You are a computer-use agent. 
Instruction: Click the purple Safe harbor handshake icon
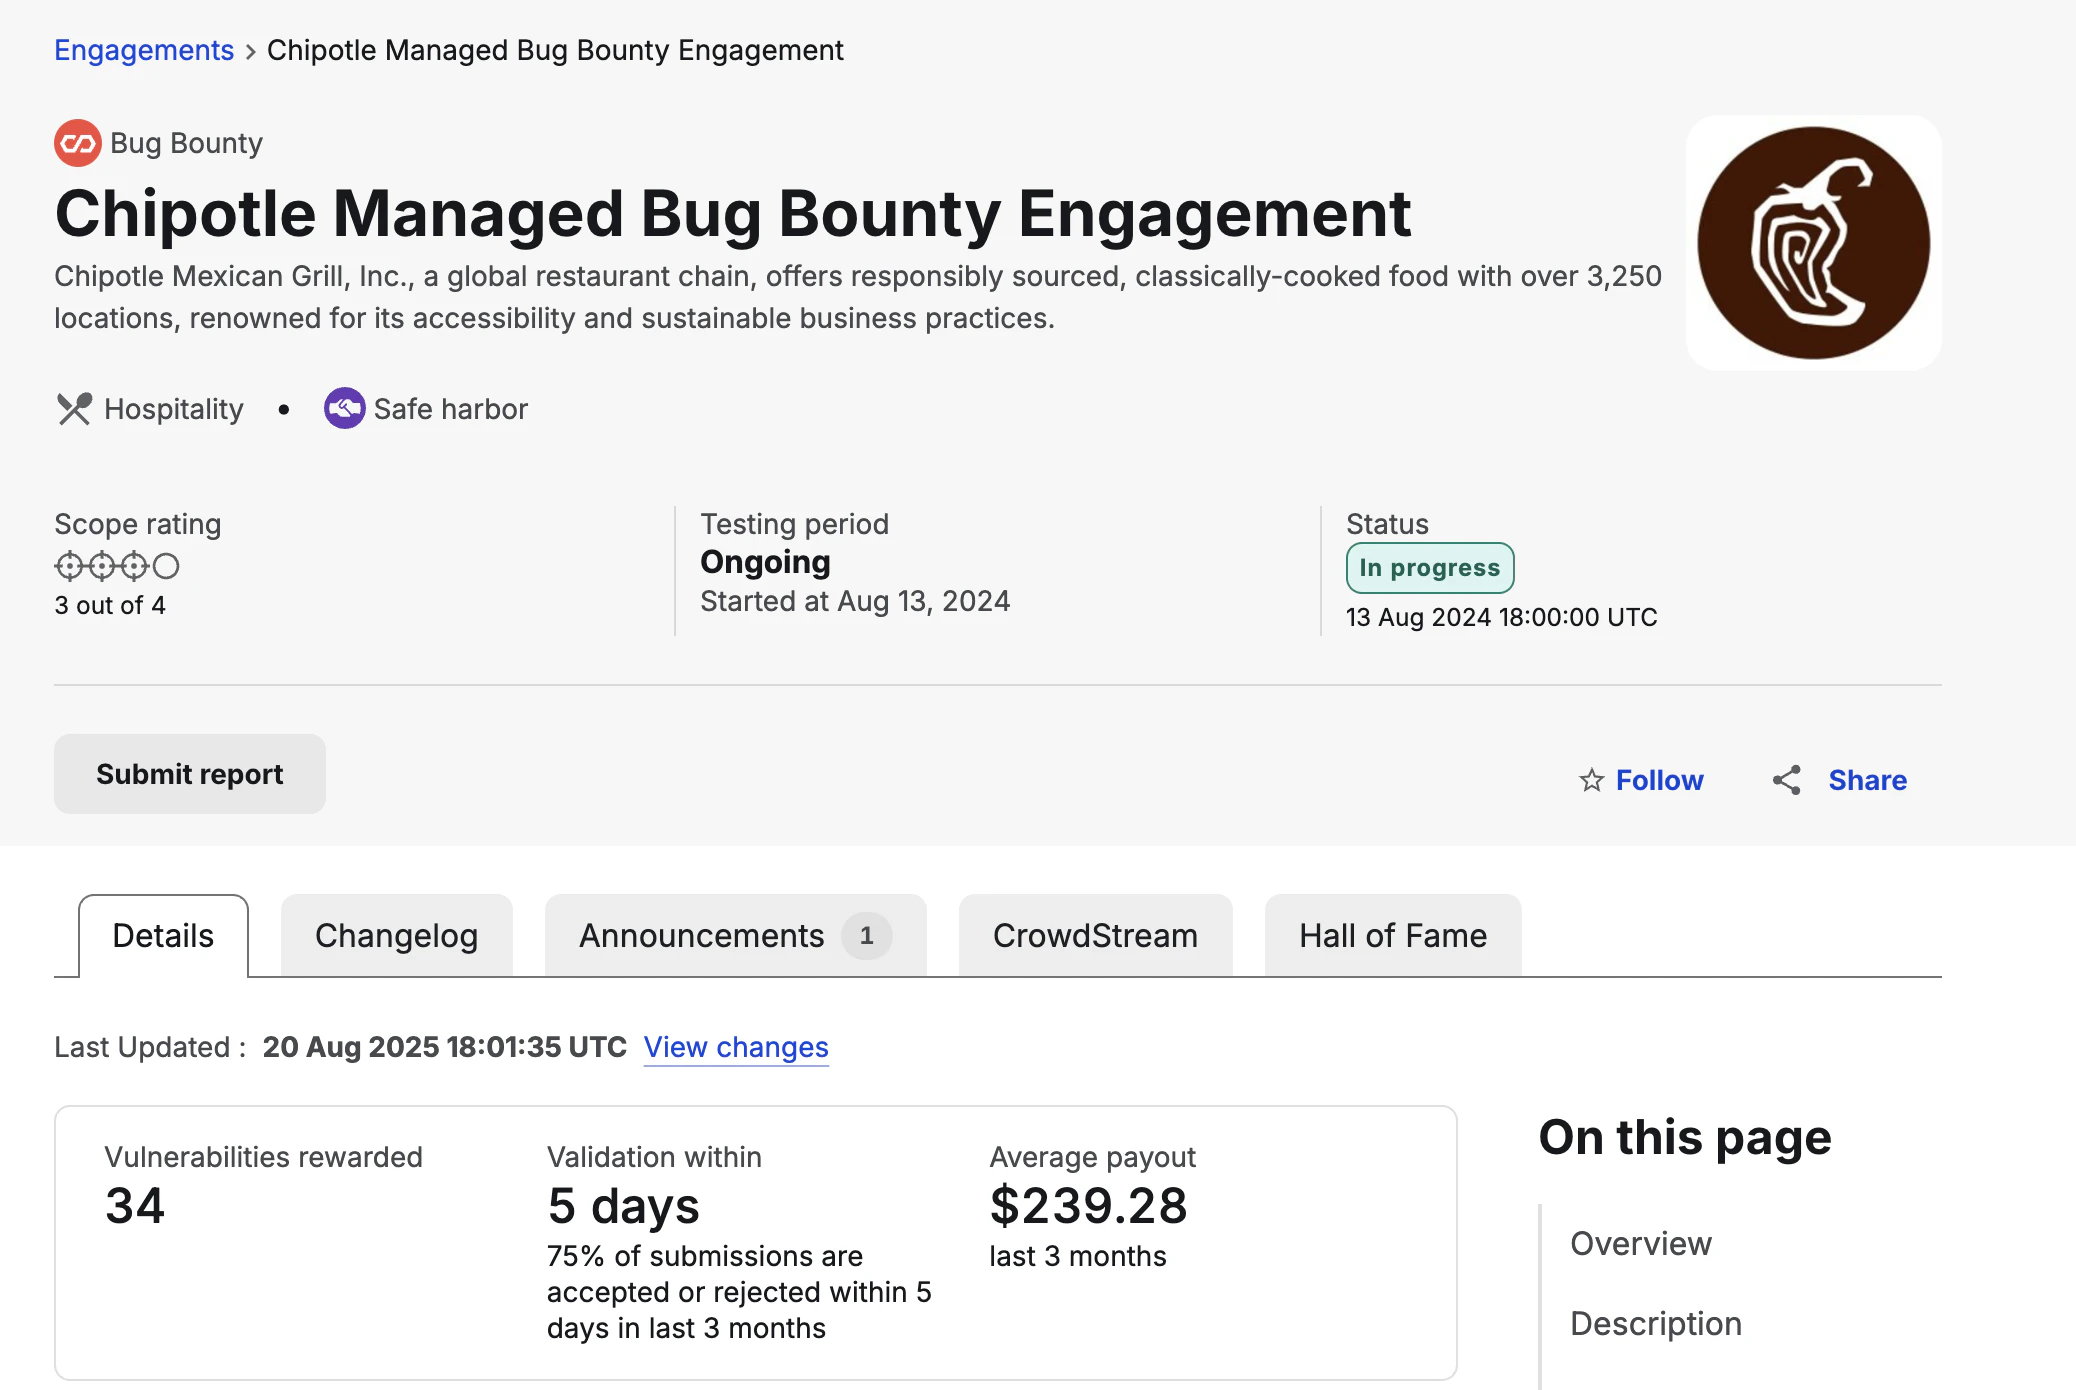344,408
